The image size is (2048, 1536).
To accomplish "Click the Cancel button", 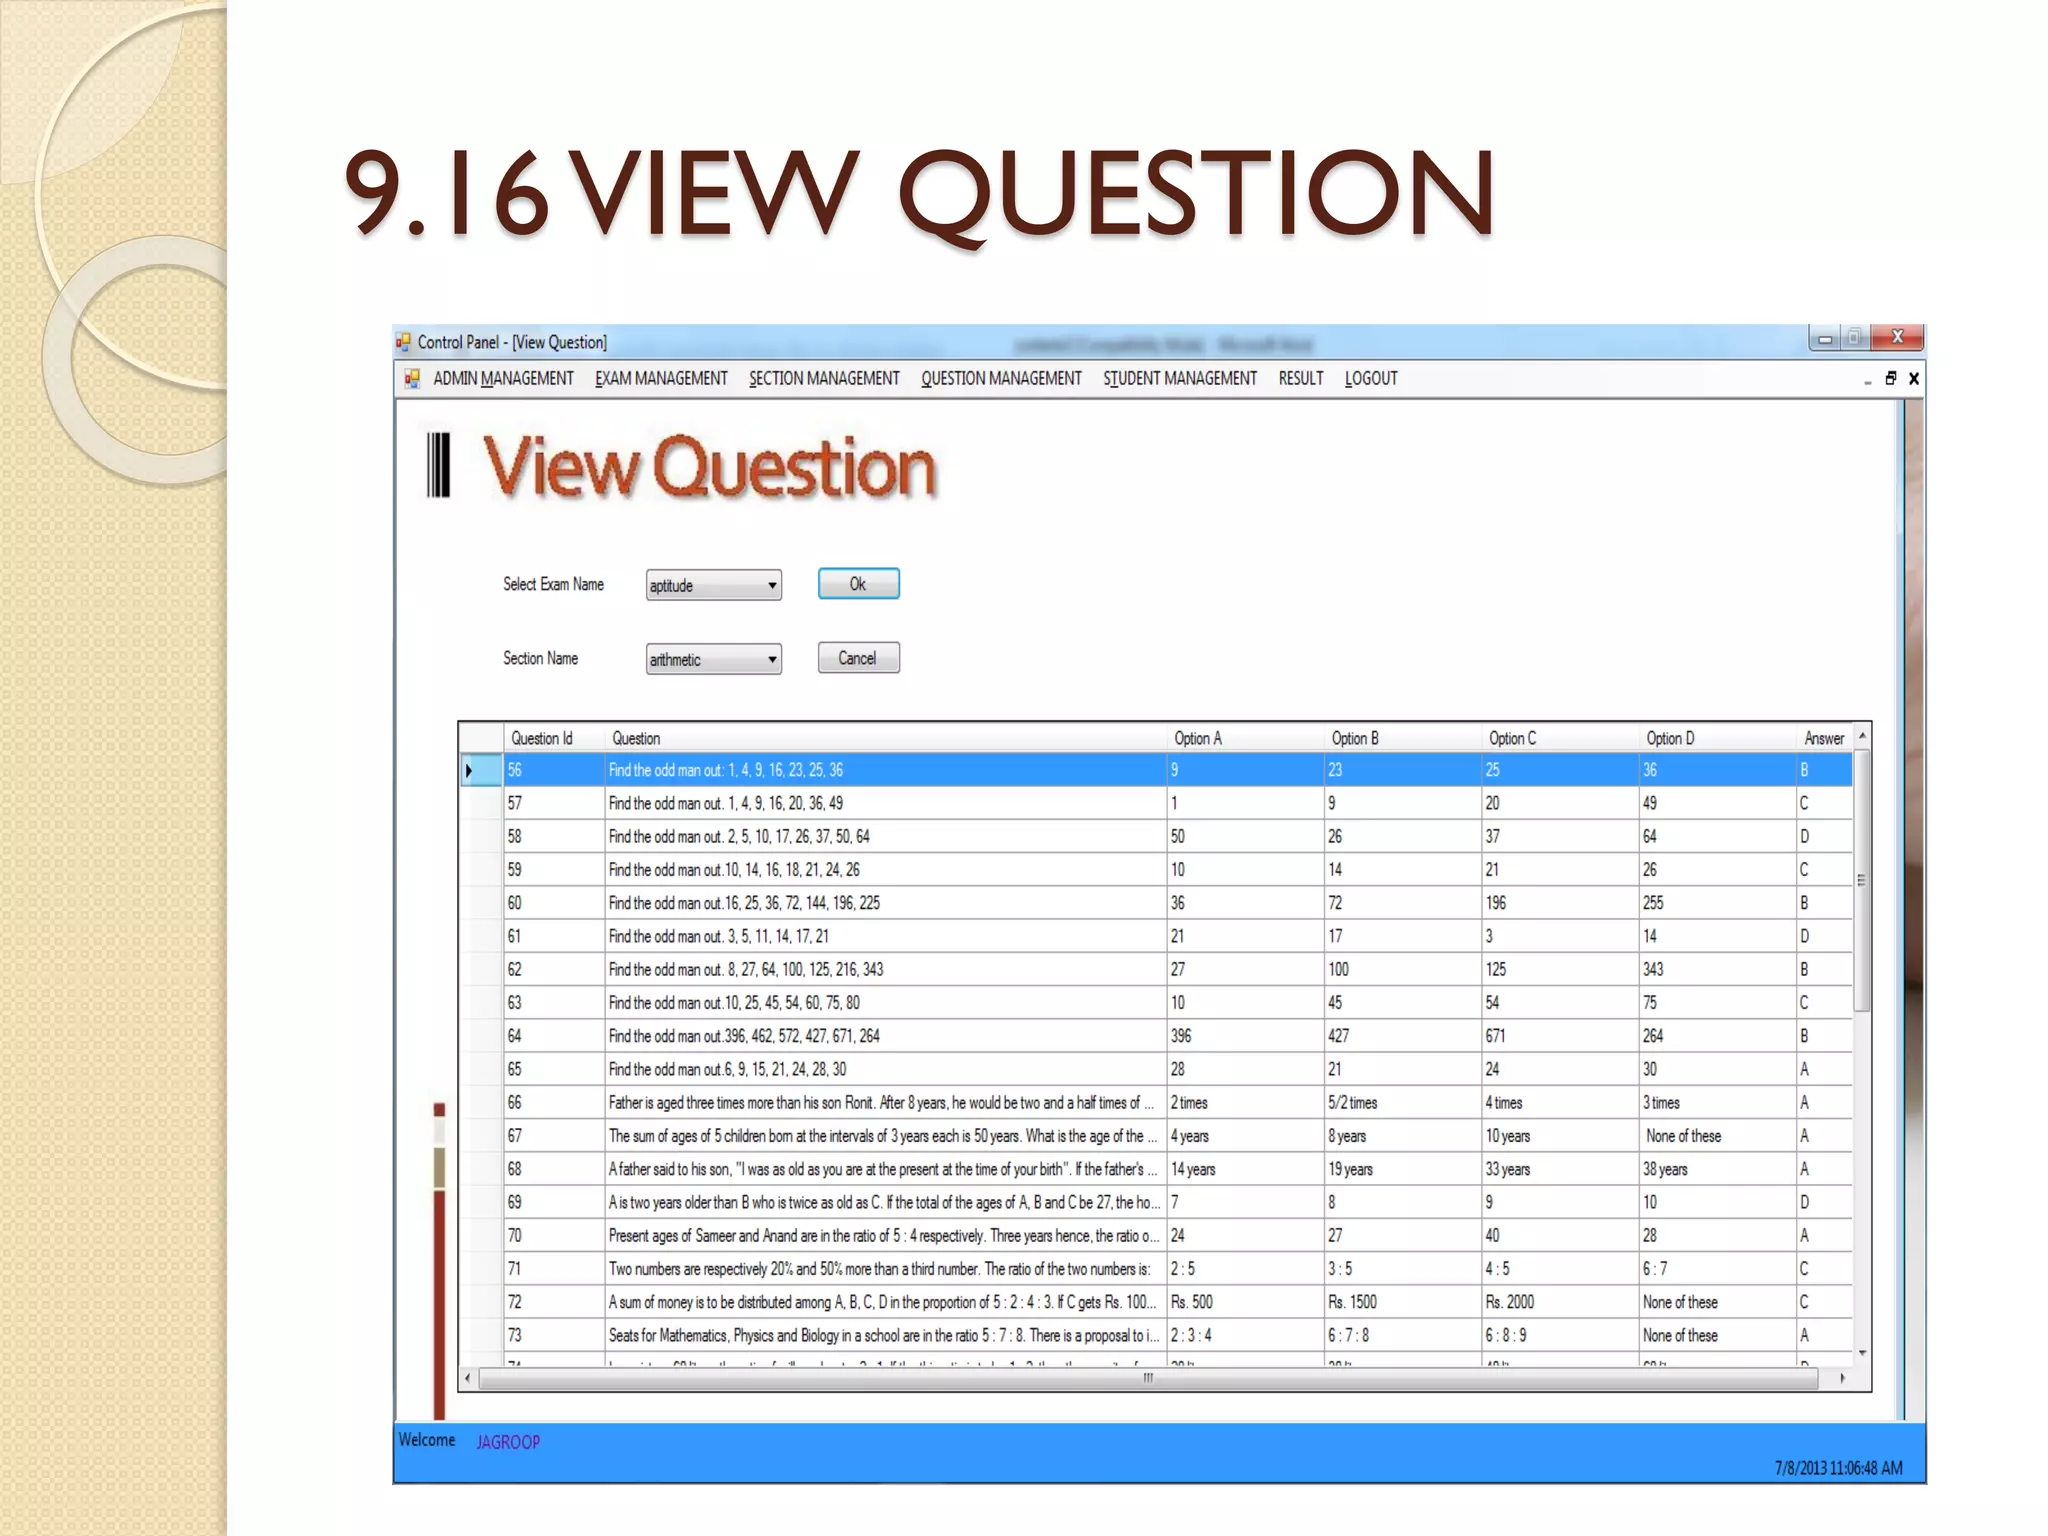I will pos(858,658).
